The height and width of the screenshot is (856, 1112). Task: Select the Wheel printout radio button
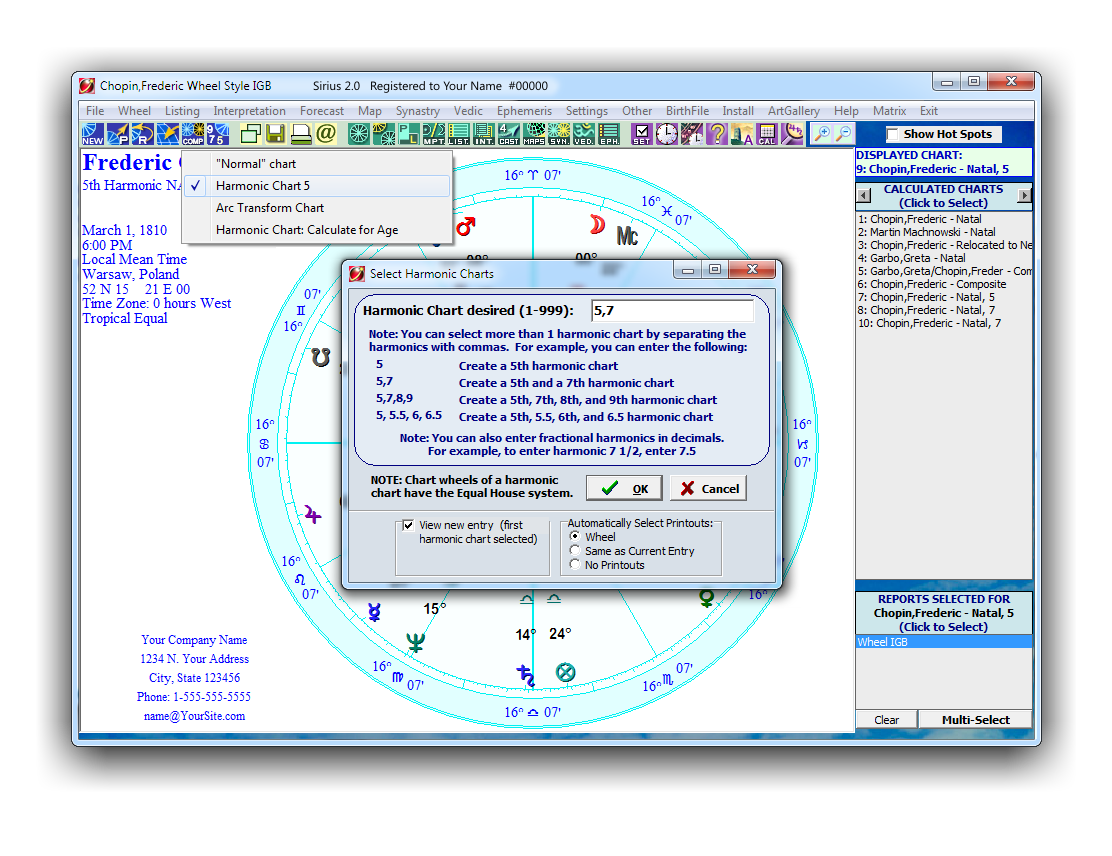574,536
